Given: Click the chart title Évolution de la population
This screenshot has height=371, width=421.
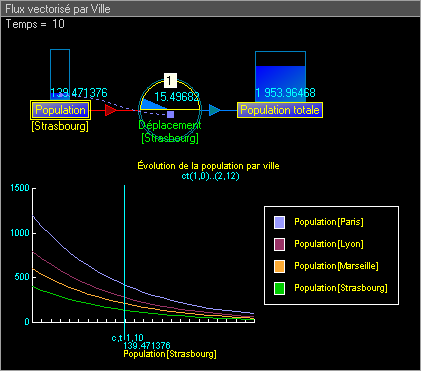Looking at the screenshot, I should coord(208,166).
